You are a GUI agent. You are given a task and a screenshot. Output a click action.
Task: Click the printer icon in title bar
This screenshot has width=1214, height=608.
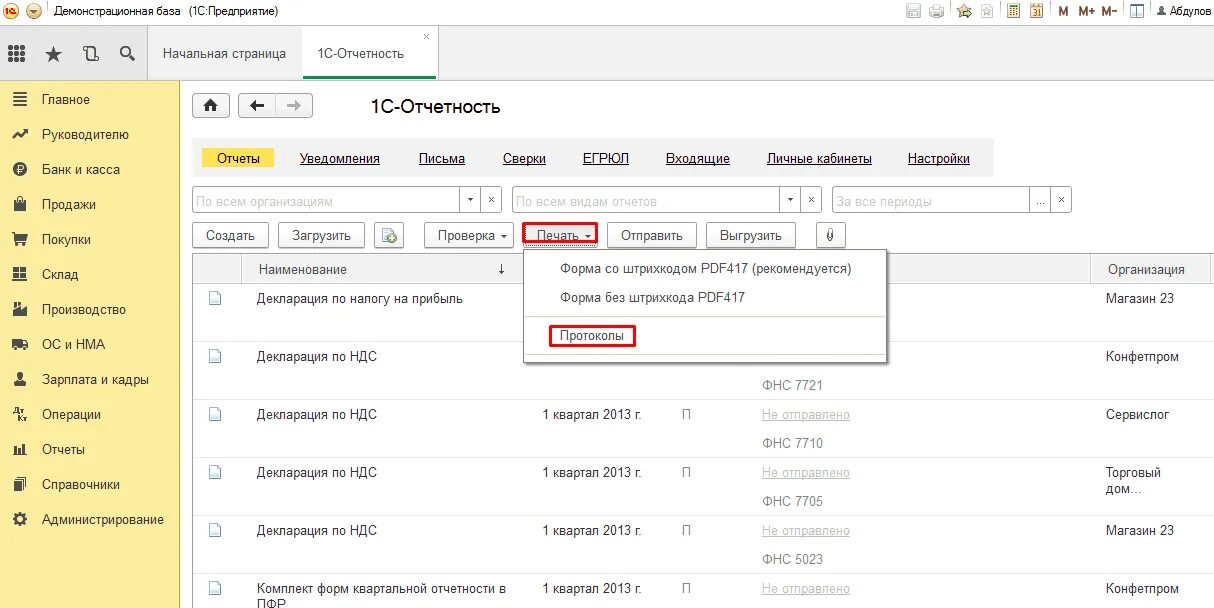[937, 11]
